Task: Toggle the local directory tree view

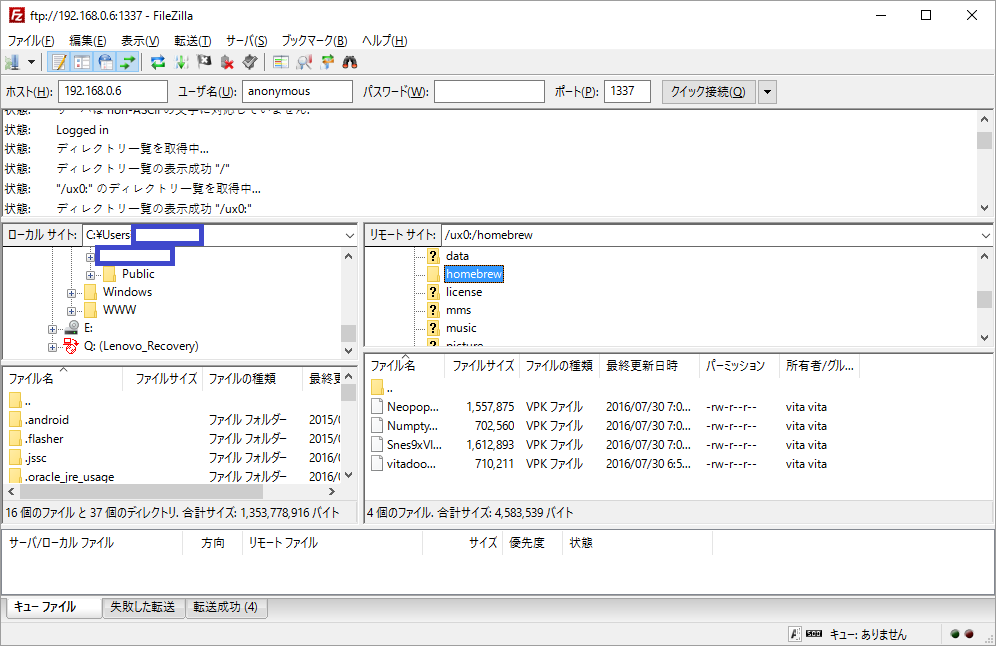Action: pyautogui.click(x=82, y=62)
